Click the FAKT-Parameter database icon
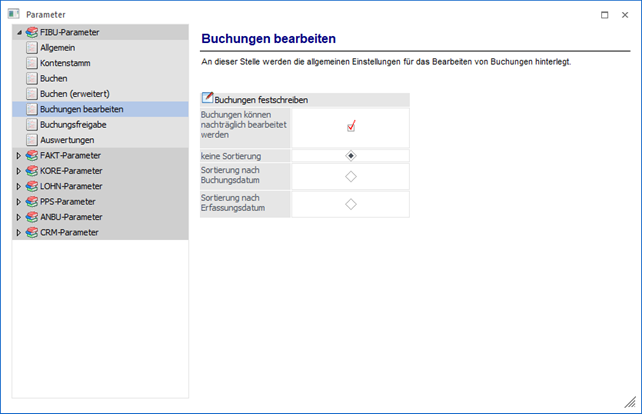This screenshot has height=414, width=642. point(32,156)
